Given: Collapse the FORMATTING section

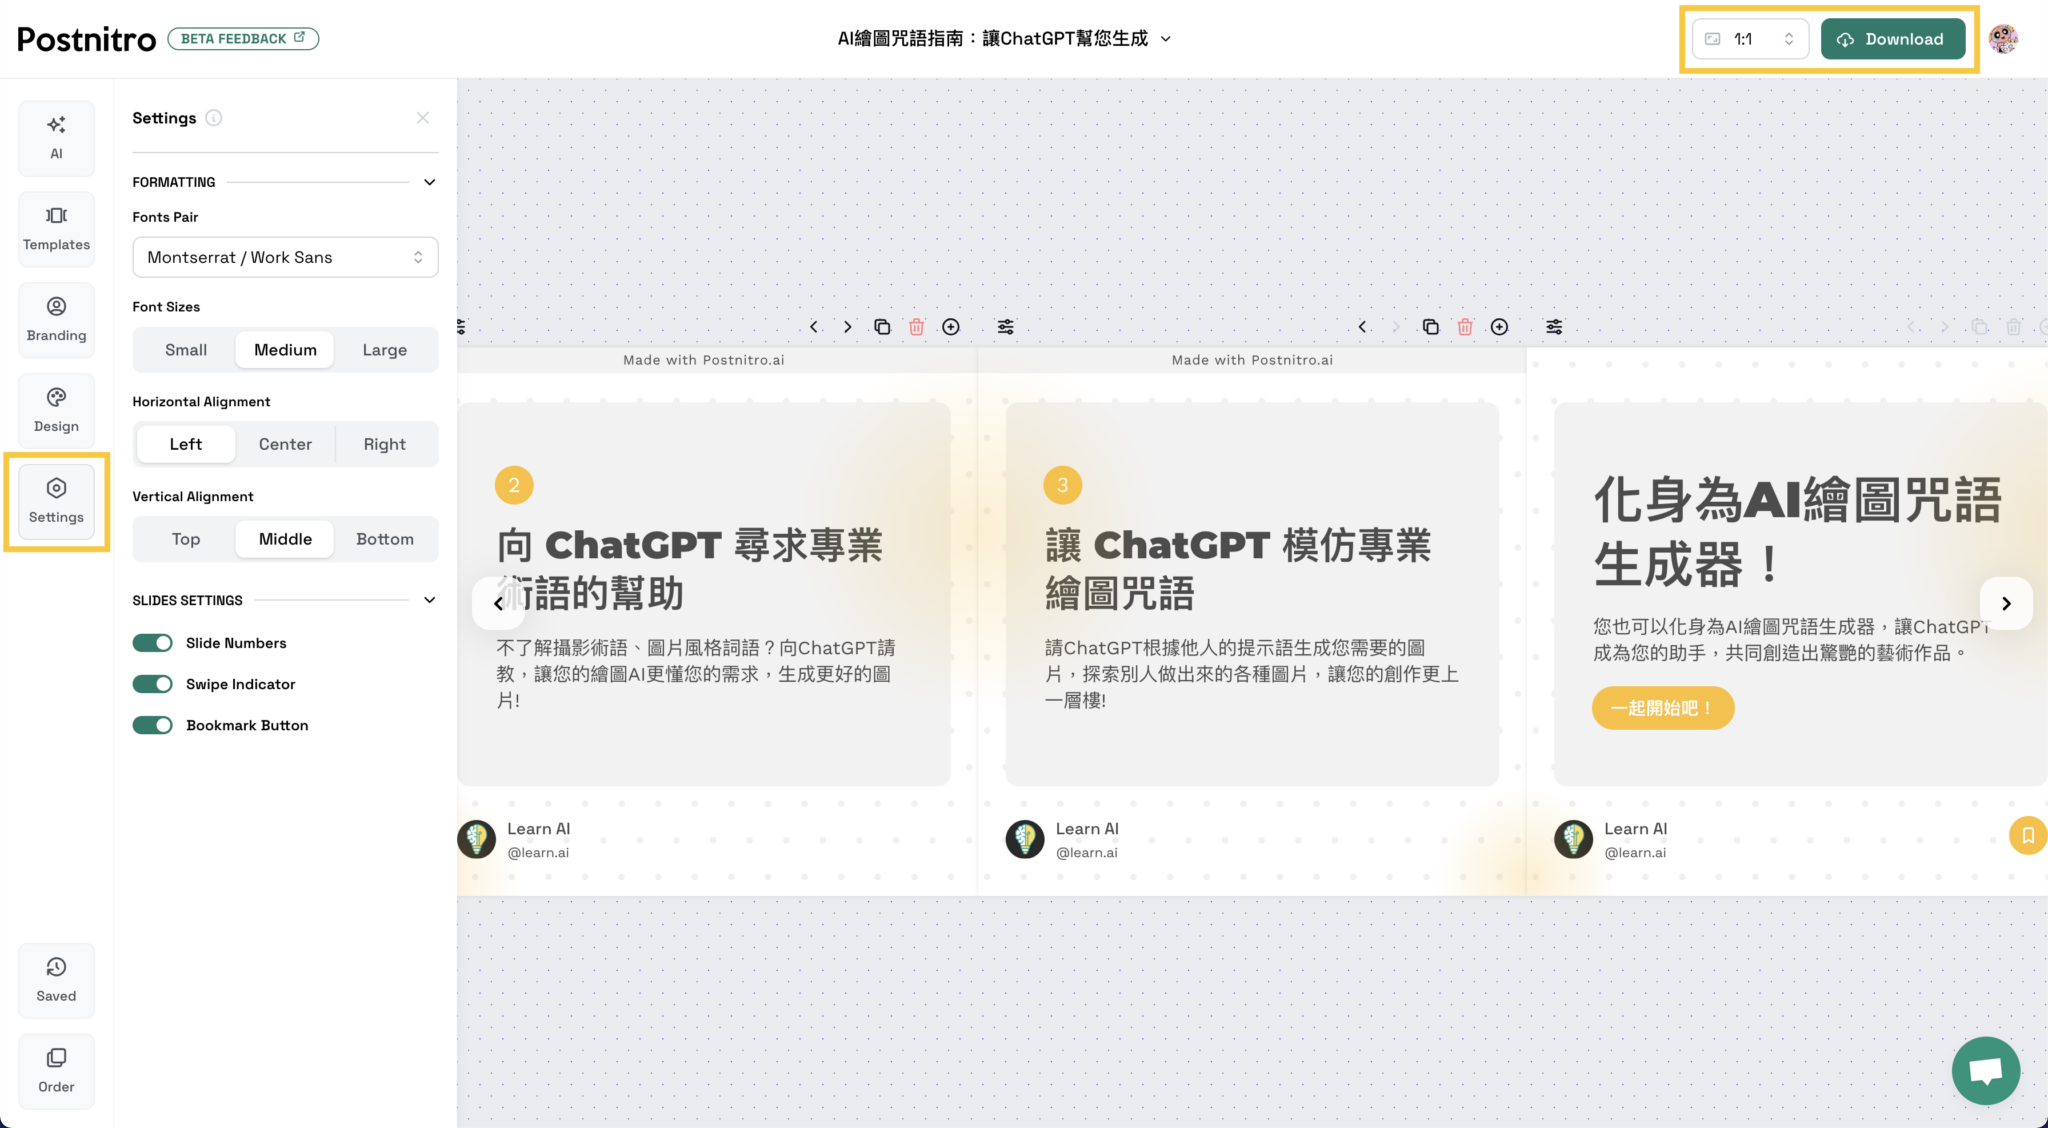Looking at the screenshot, I should click(x=429, y=182).
